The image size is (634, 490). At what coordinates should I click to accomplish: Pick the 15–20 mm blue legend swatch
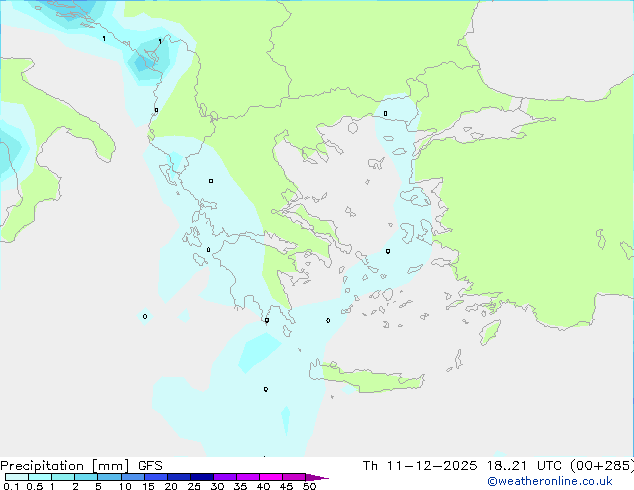point(155,477)
